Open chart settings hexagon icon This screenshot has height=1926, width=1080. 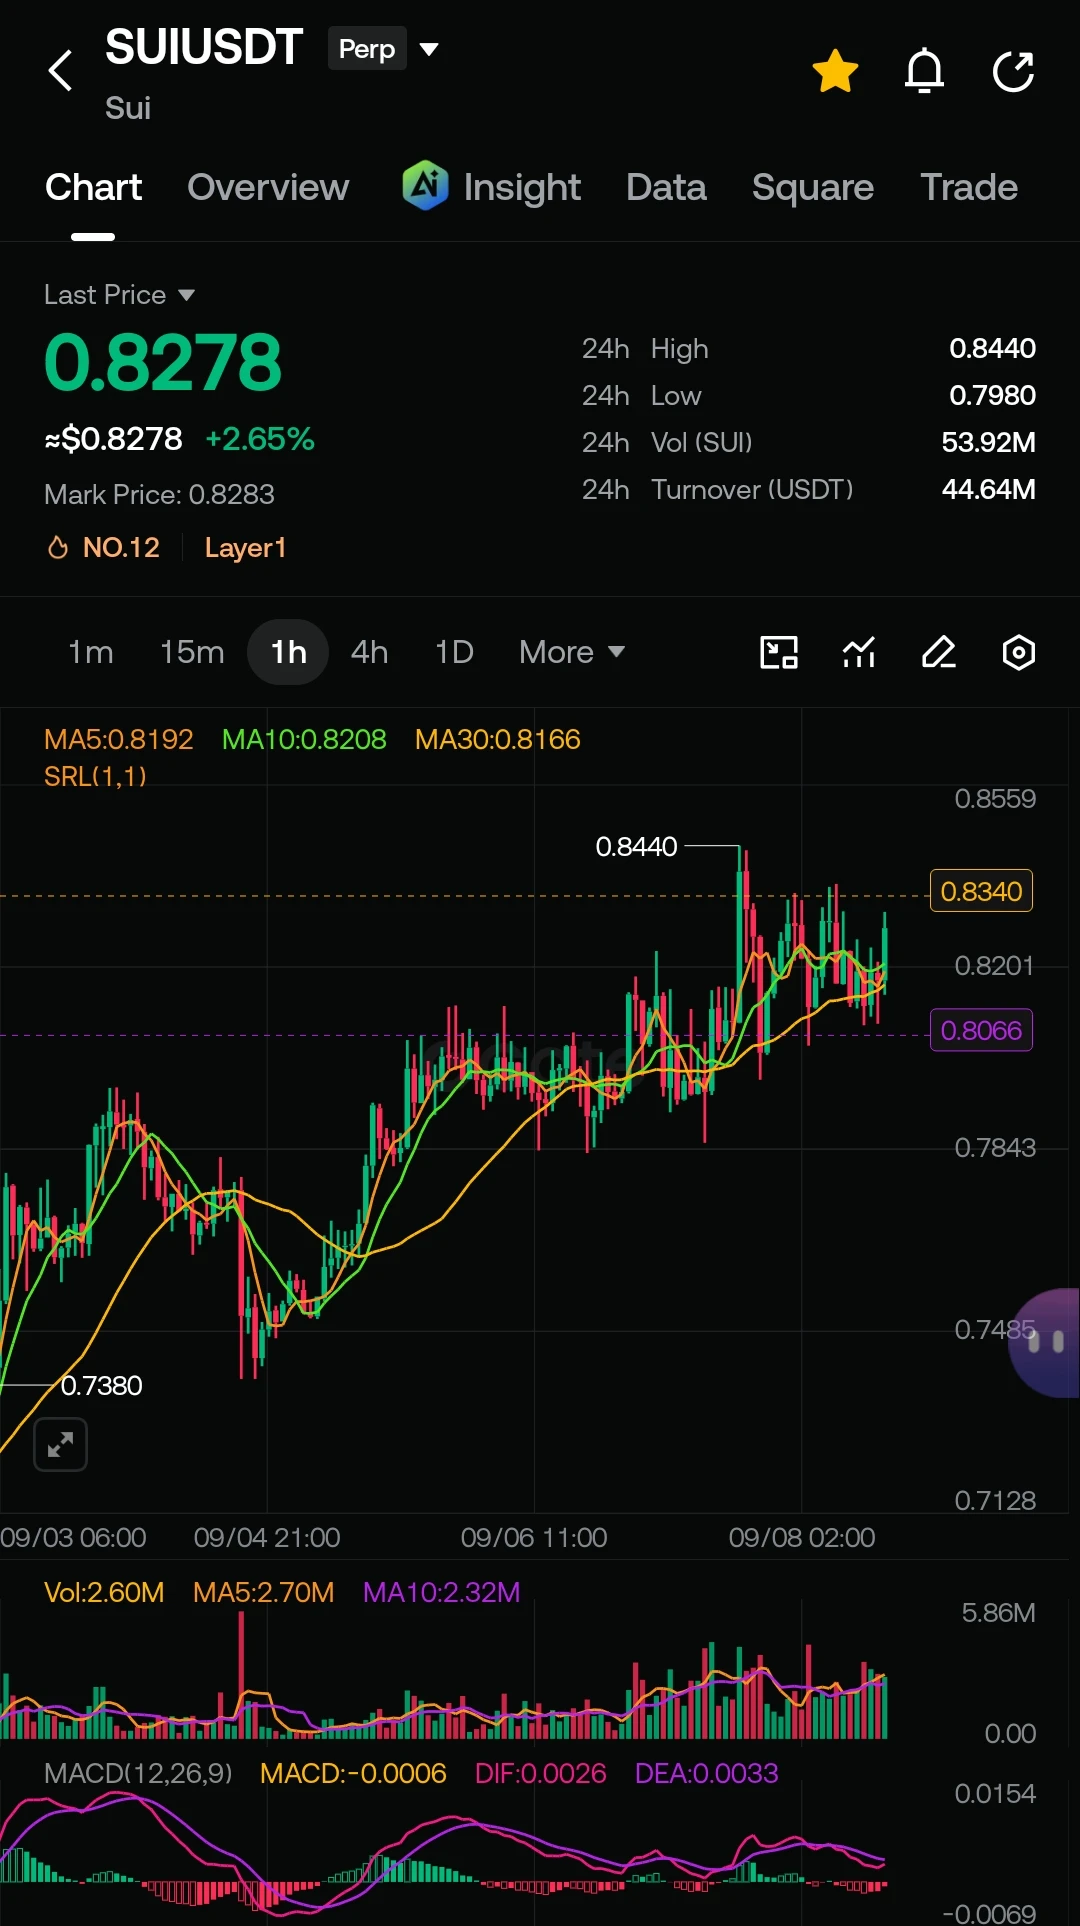pyautogui.click(x=1019, y=652)
